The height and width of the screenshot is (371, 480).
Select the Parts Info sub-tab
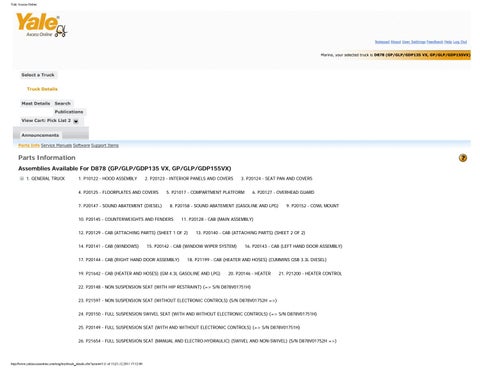tap(29, 145)
